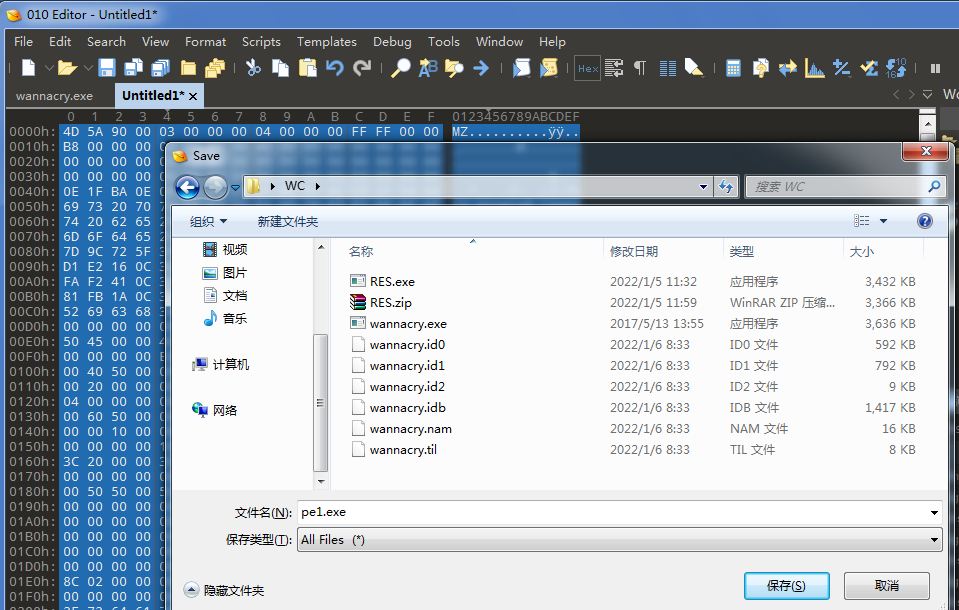The image size is (959, 610).
Task: Click the Copy toolbar icon
Action: (280, 68)
